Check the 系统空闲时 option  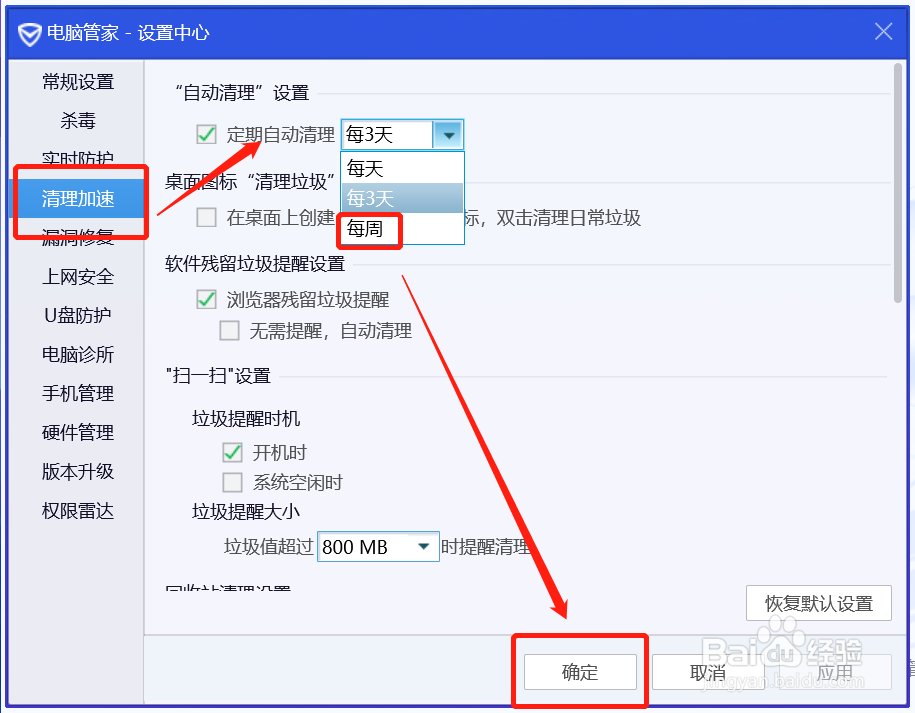(232, 481)
